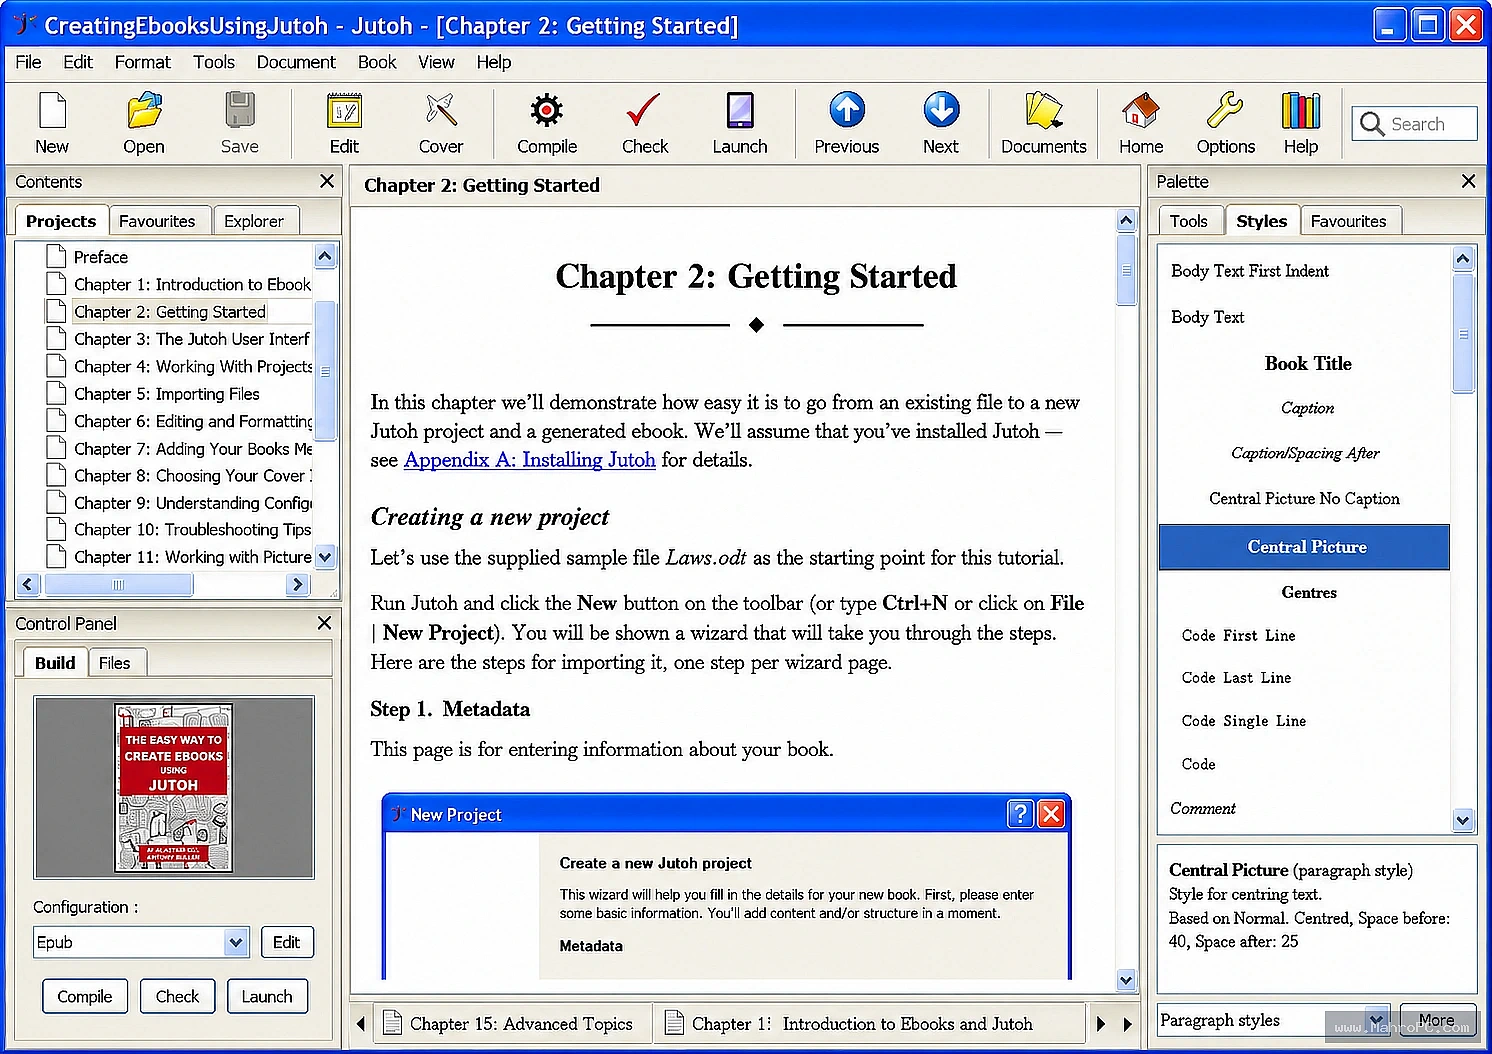Click the editor vertical scrollbar thumb
Image resolution: width=1492 pixels, height=1054 pixels.
[x=1126, y=269]
